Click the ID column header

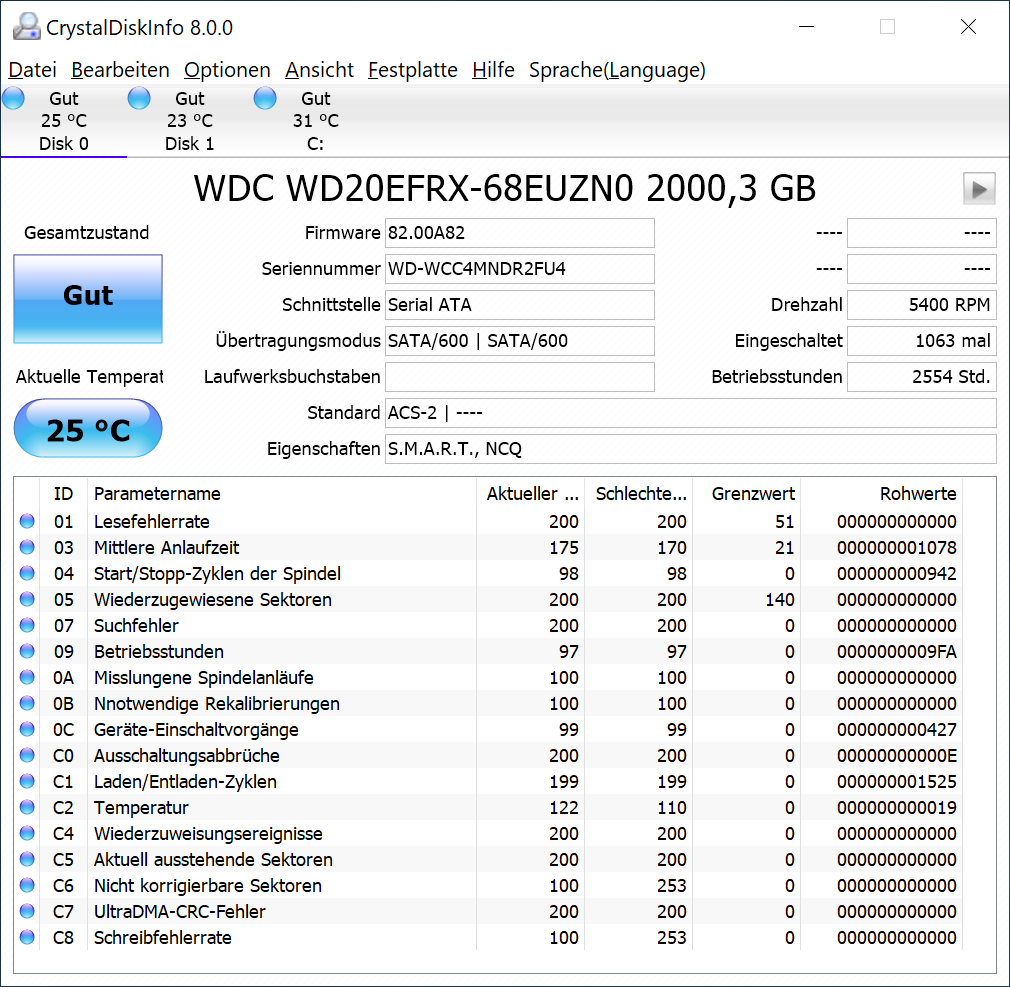[63, 494]
